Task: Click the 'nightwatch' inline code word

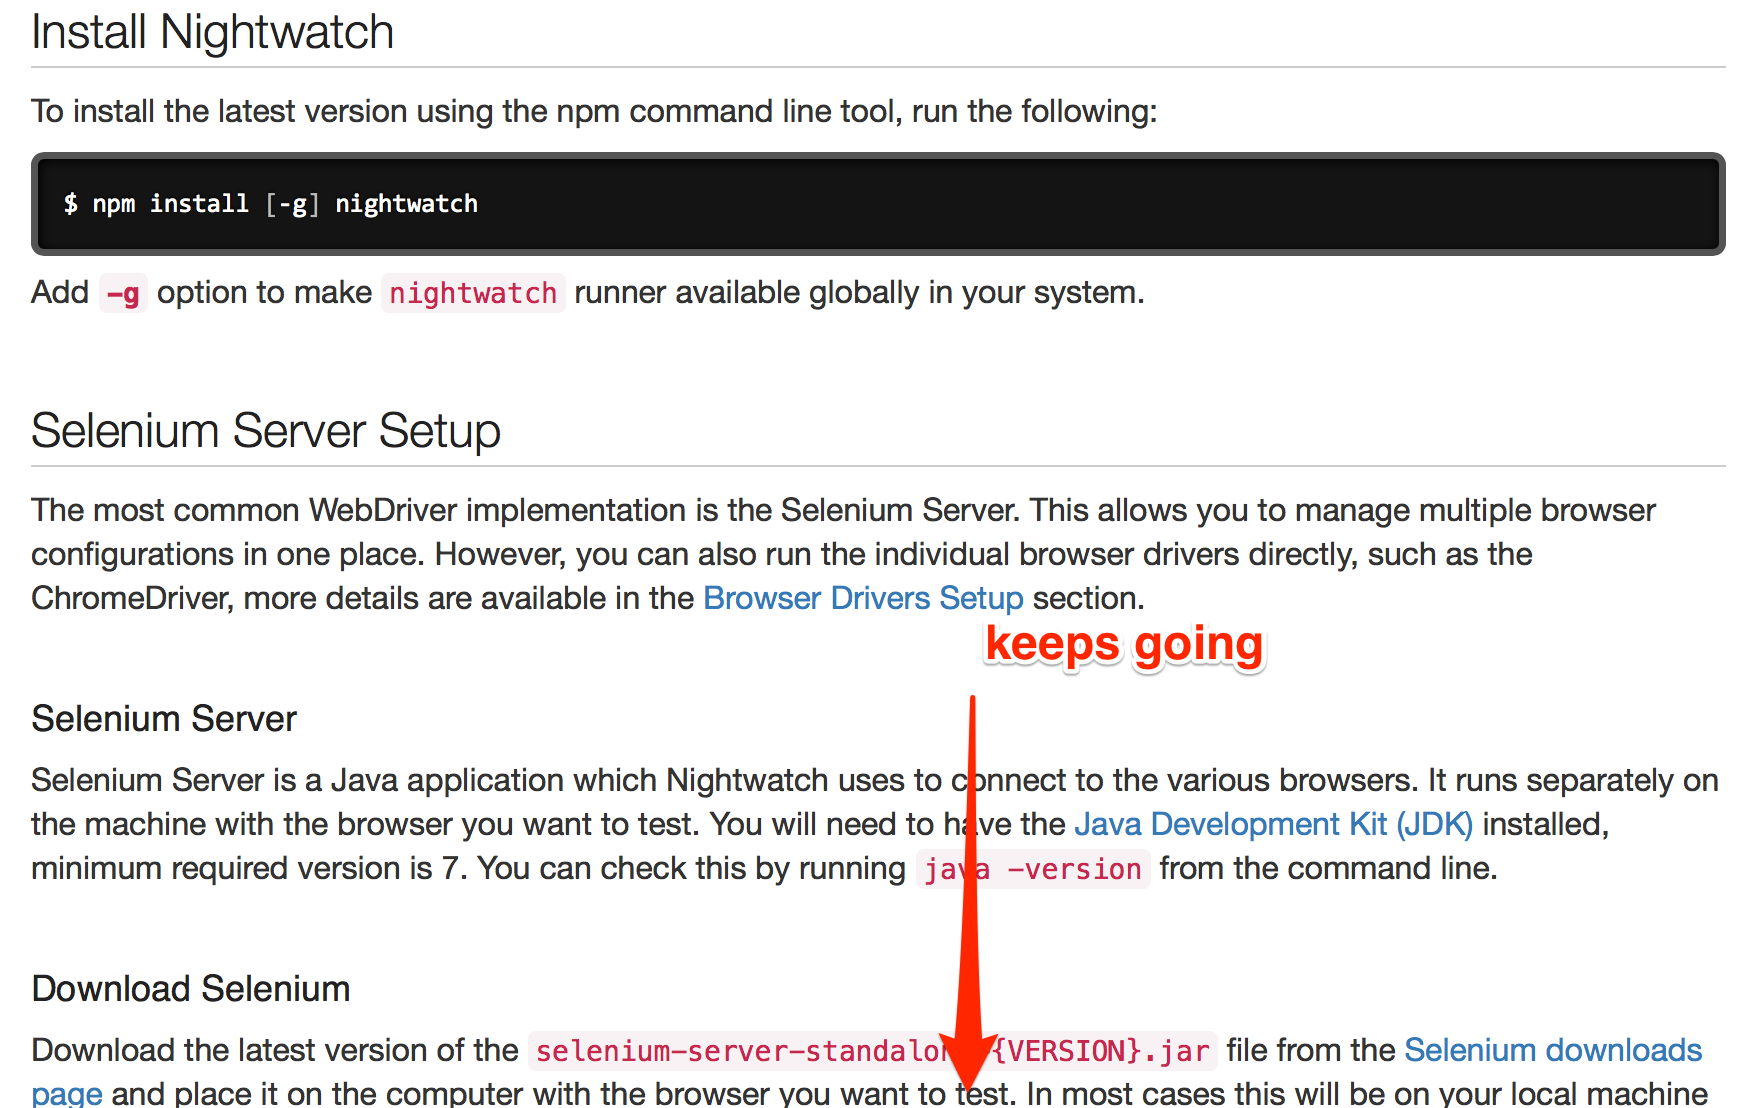Action: (473, 293)
